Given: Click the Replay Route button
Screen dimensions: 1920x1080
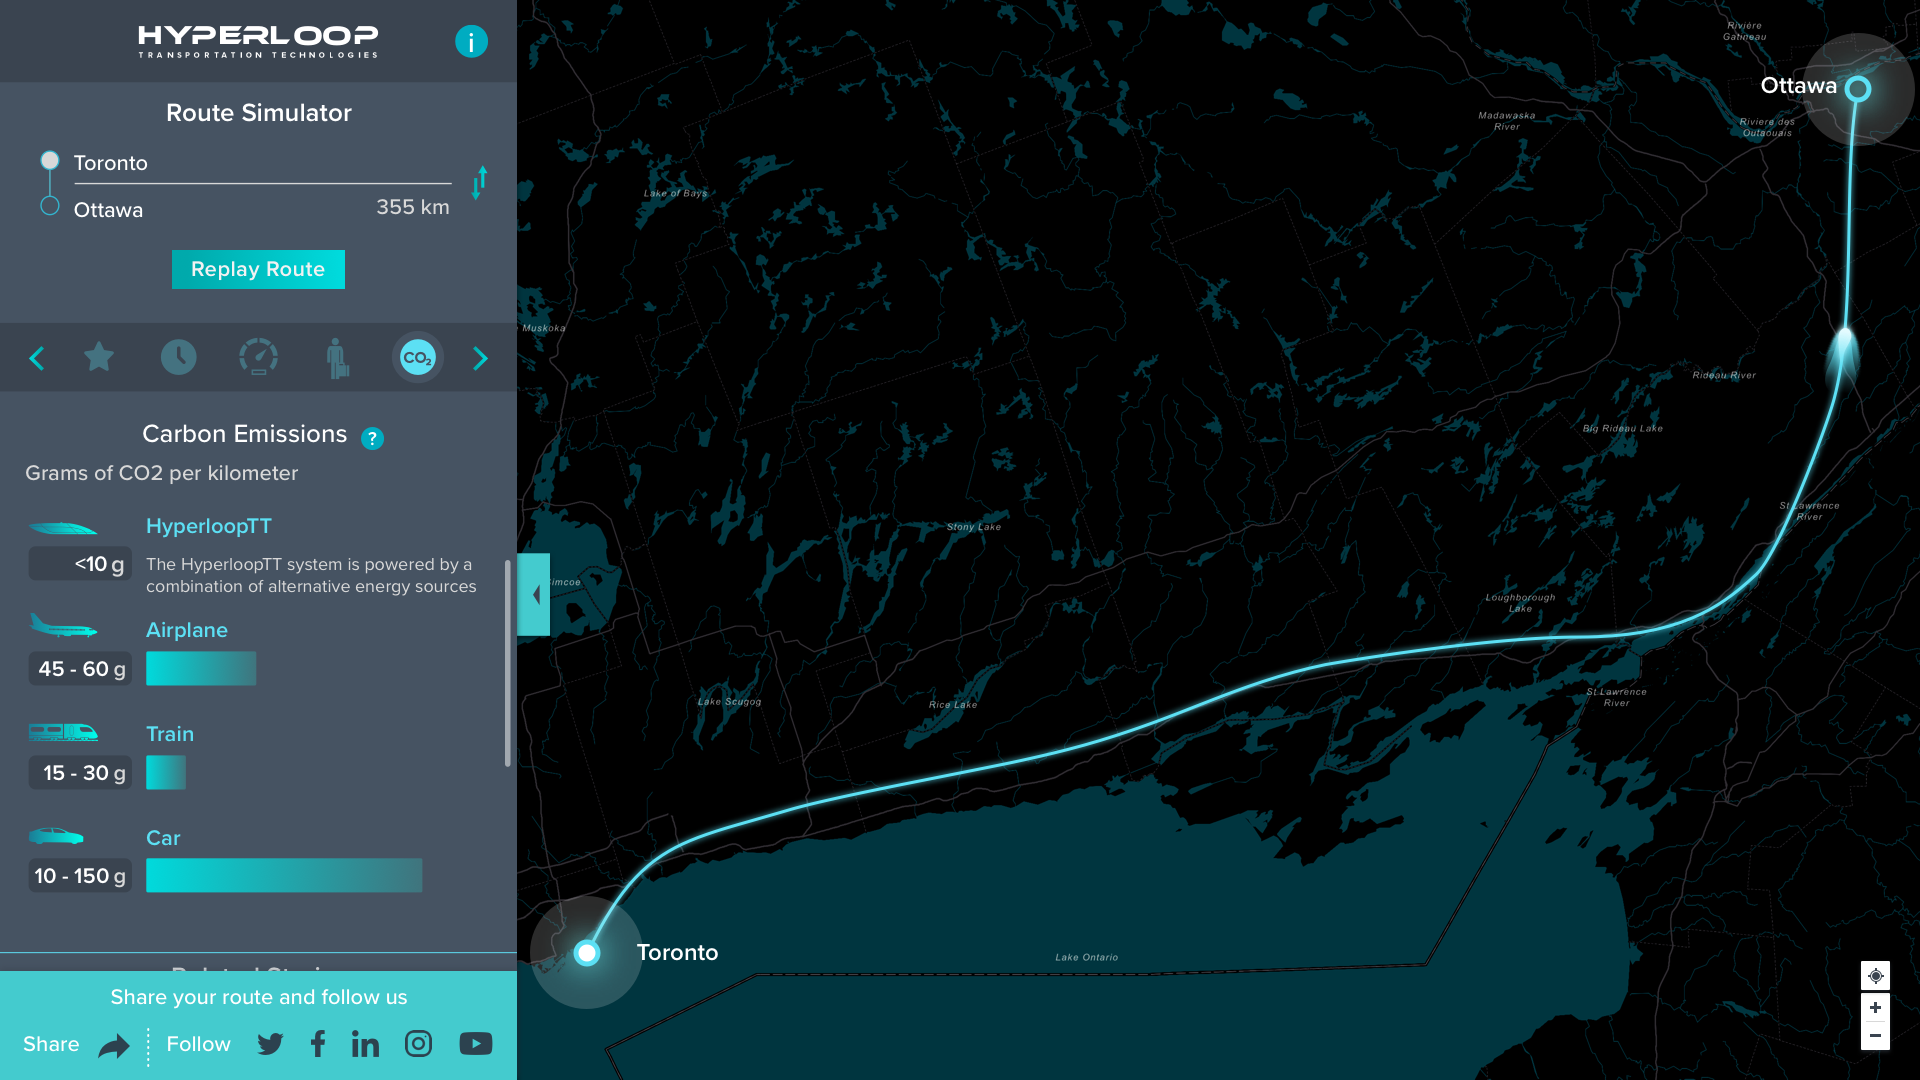Looking at the screenshot, I should [258, 269].
